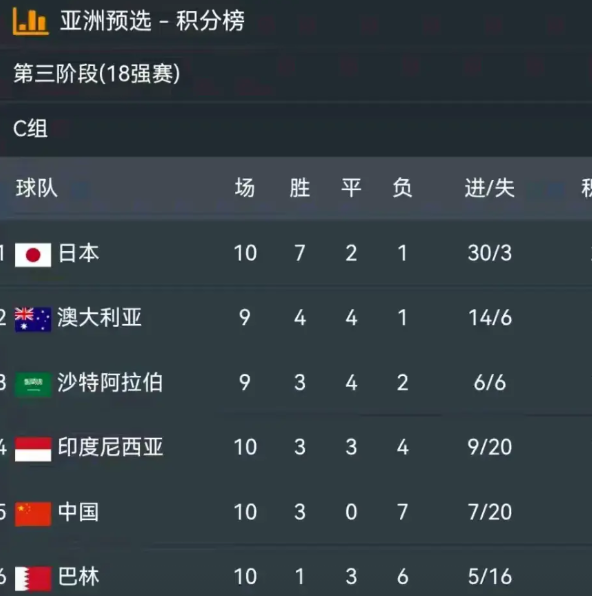This screenshot has width=592, height=596.
Task: Click the Australia flag icon
Action: pos(33,319)
